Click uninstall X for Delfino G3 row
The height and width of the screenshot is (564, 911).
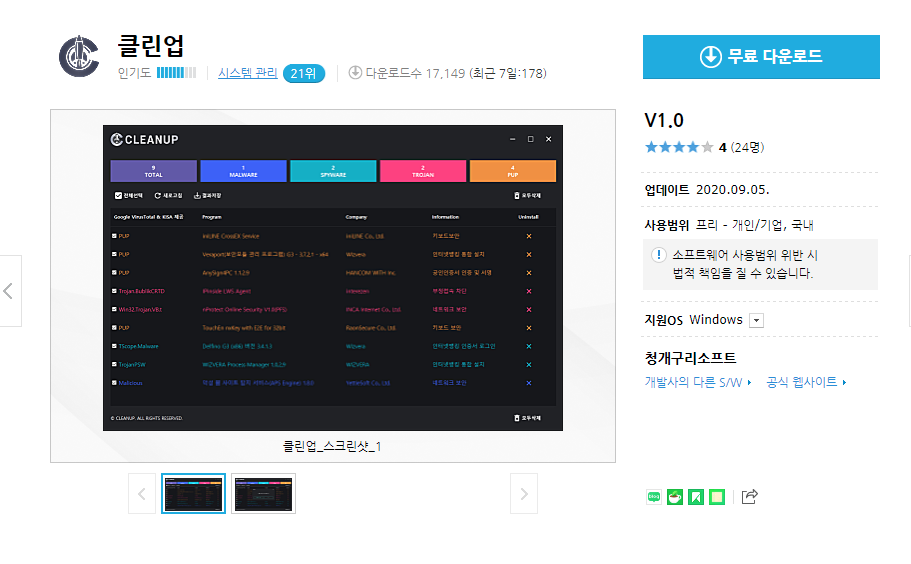tap(529, 346)
